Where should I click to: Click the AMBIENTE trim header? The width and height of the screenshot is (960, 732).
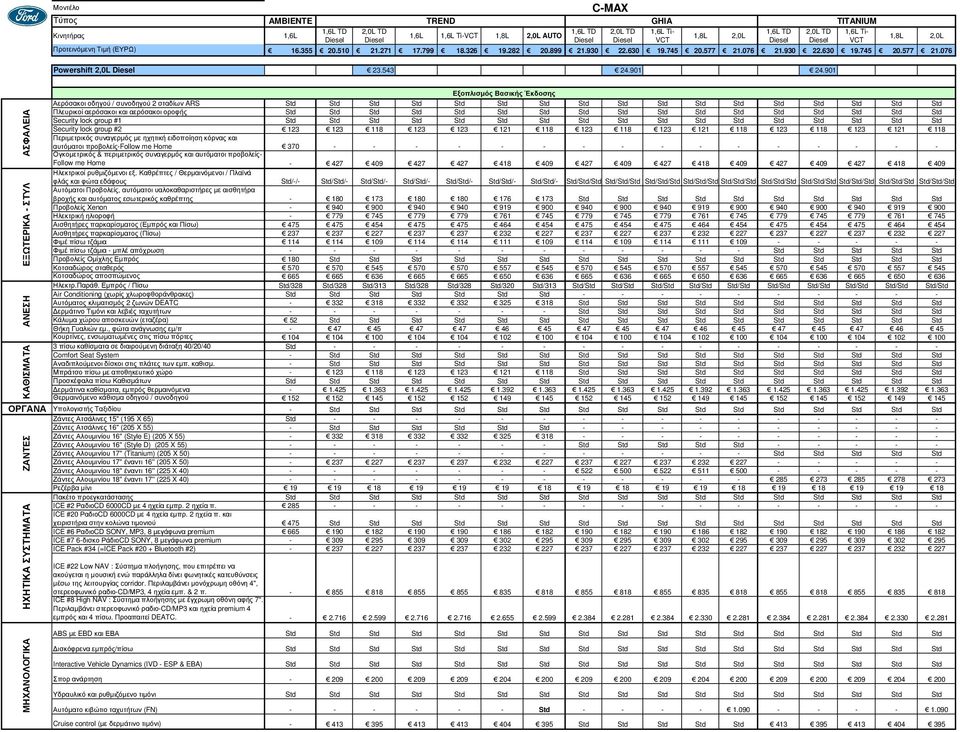click(290, 21)
